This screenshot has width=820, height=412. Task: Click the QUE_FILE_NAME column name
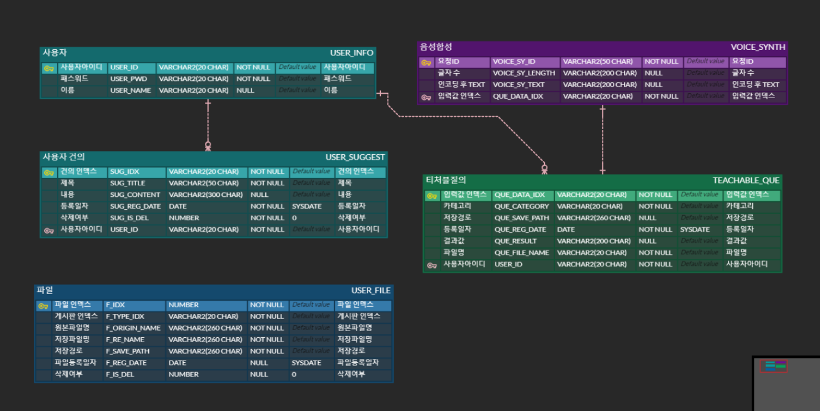[522, 253]
